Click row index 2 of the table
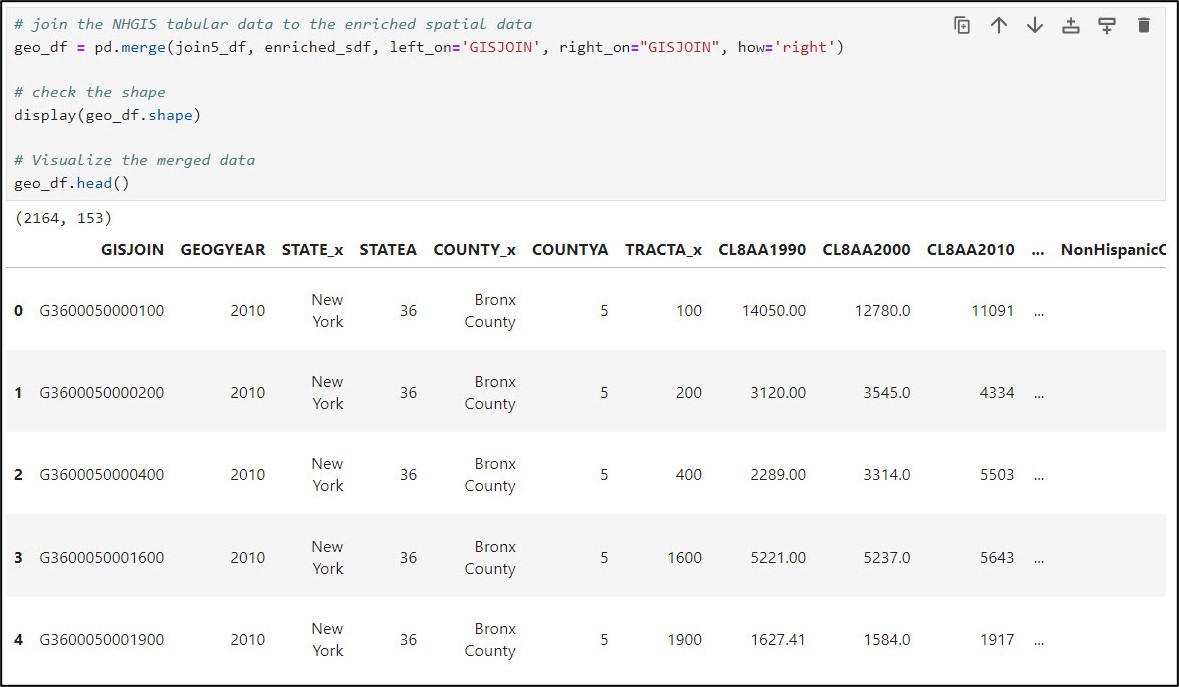 click(18, 475)
